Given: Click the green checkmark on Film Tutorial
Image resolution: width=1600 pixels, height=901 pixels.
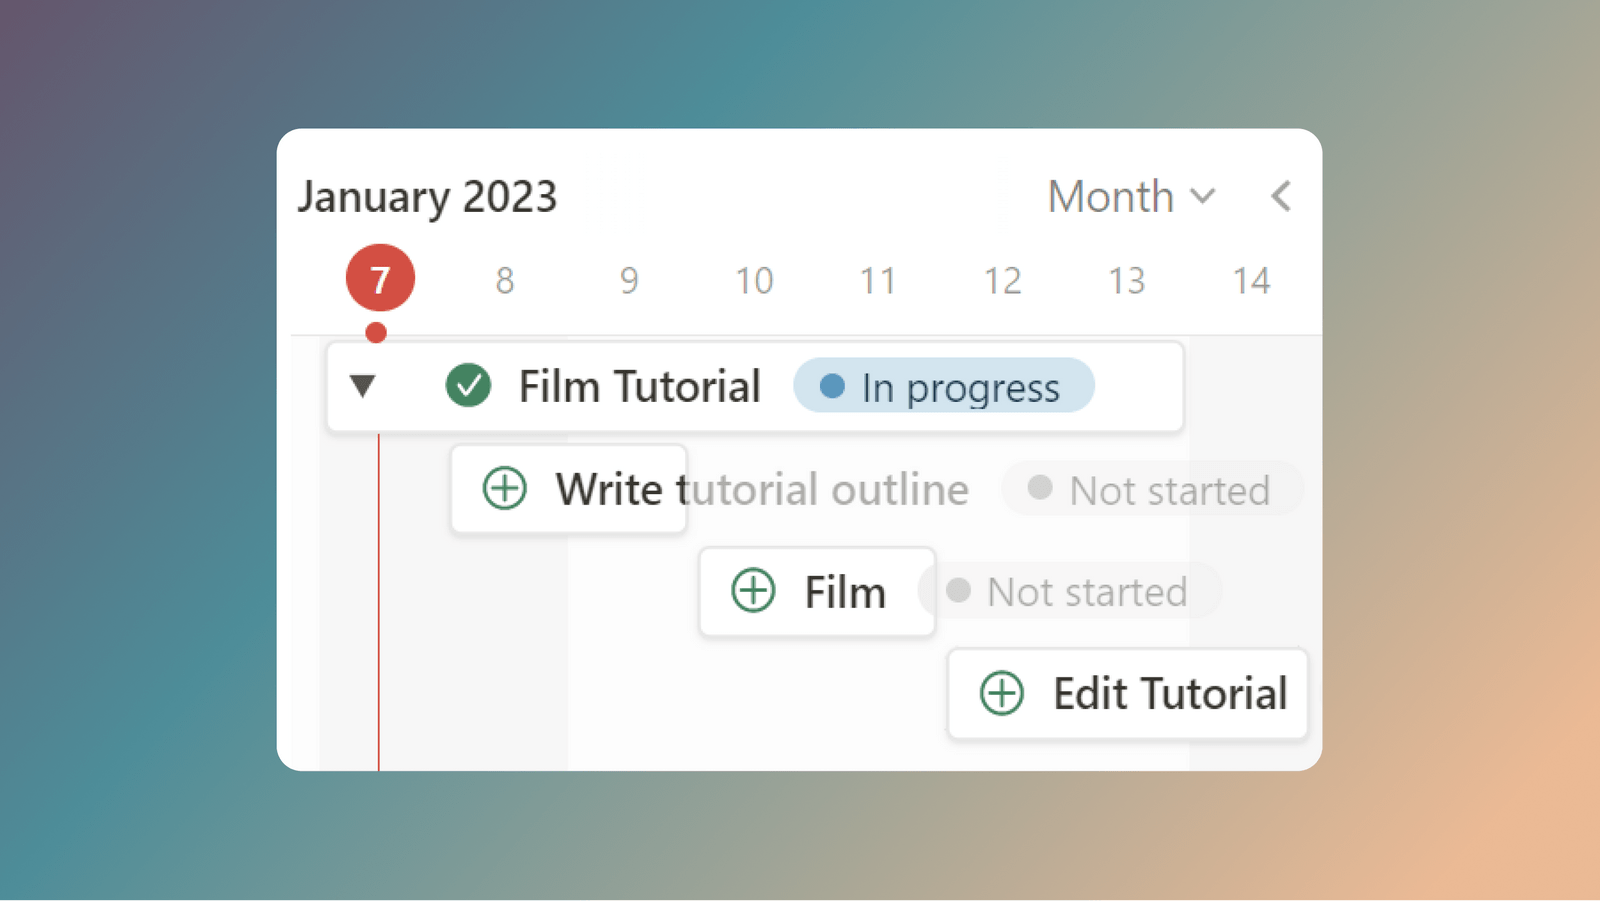Looking at the screenshot, I should [x=468, y=386].
